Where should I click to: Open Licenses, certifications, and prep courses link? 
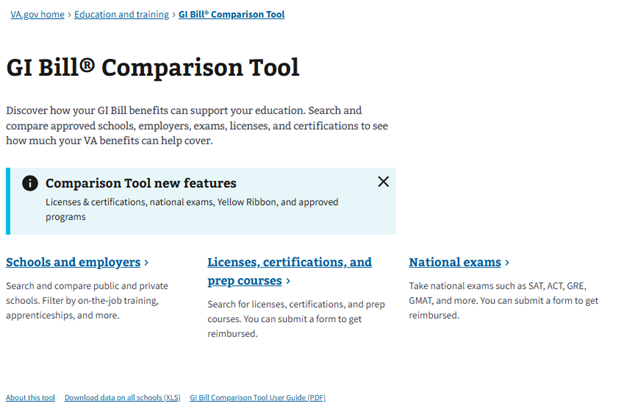click(289, 271)
